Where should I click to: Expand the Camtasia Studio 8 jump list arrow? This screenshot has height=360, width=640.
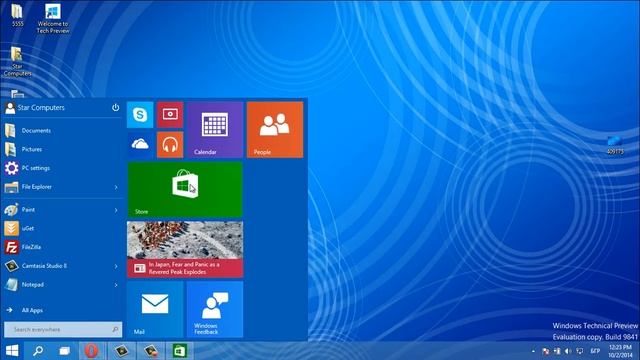[116, 267]
